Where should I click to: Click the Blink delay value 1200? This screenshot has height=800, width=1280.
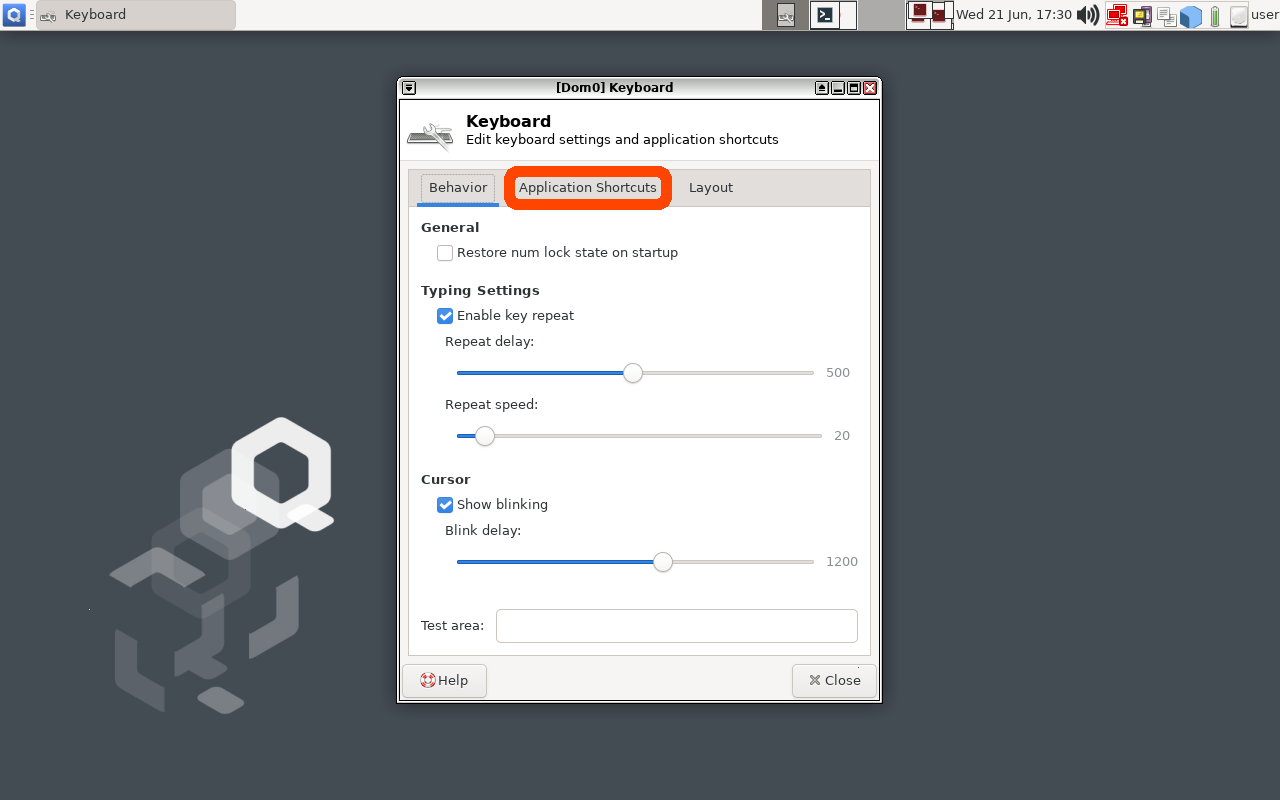click(842, 562)
